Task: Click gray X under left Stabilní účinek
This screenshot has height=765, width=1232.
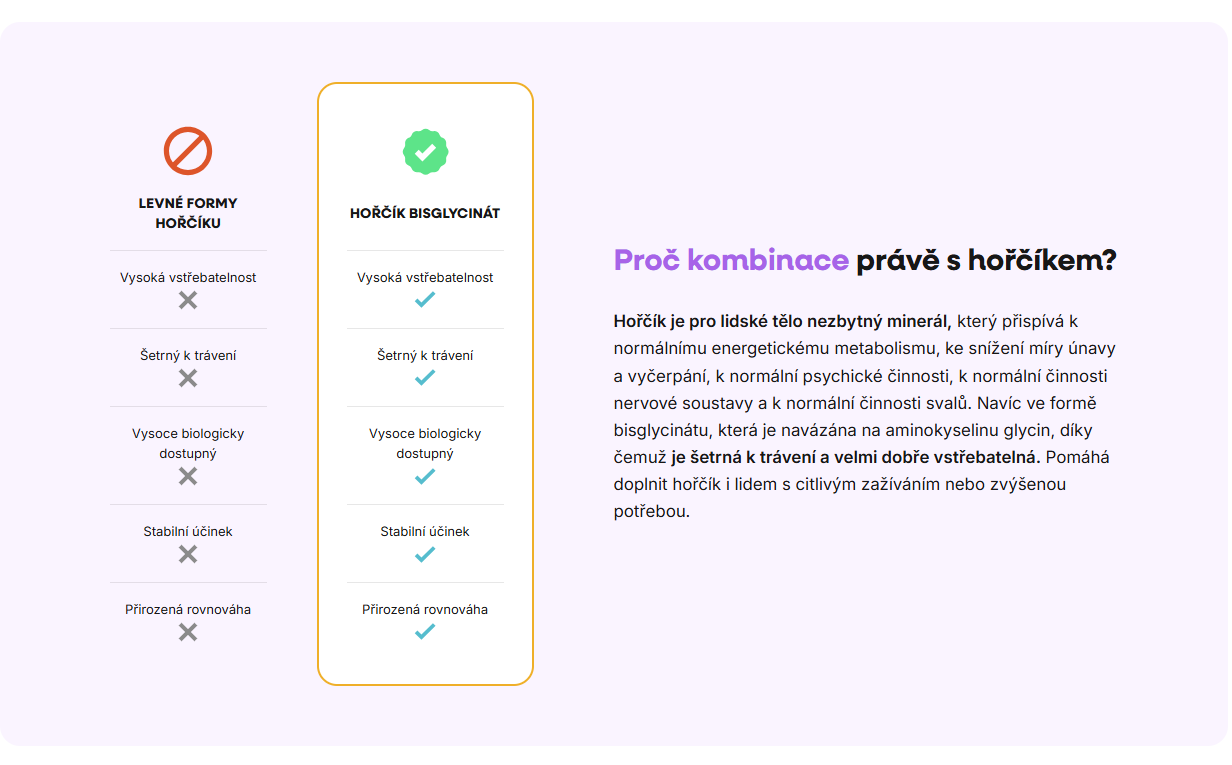Action: [188, 554]
